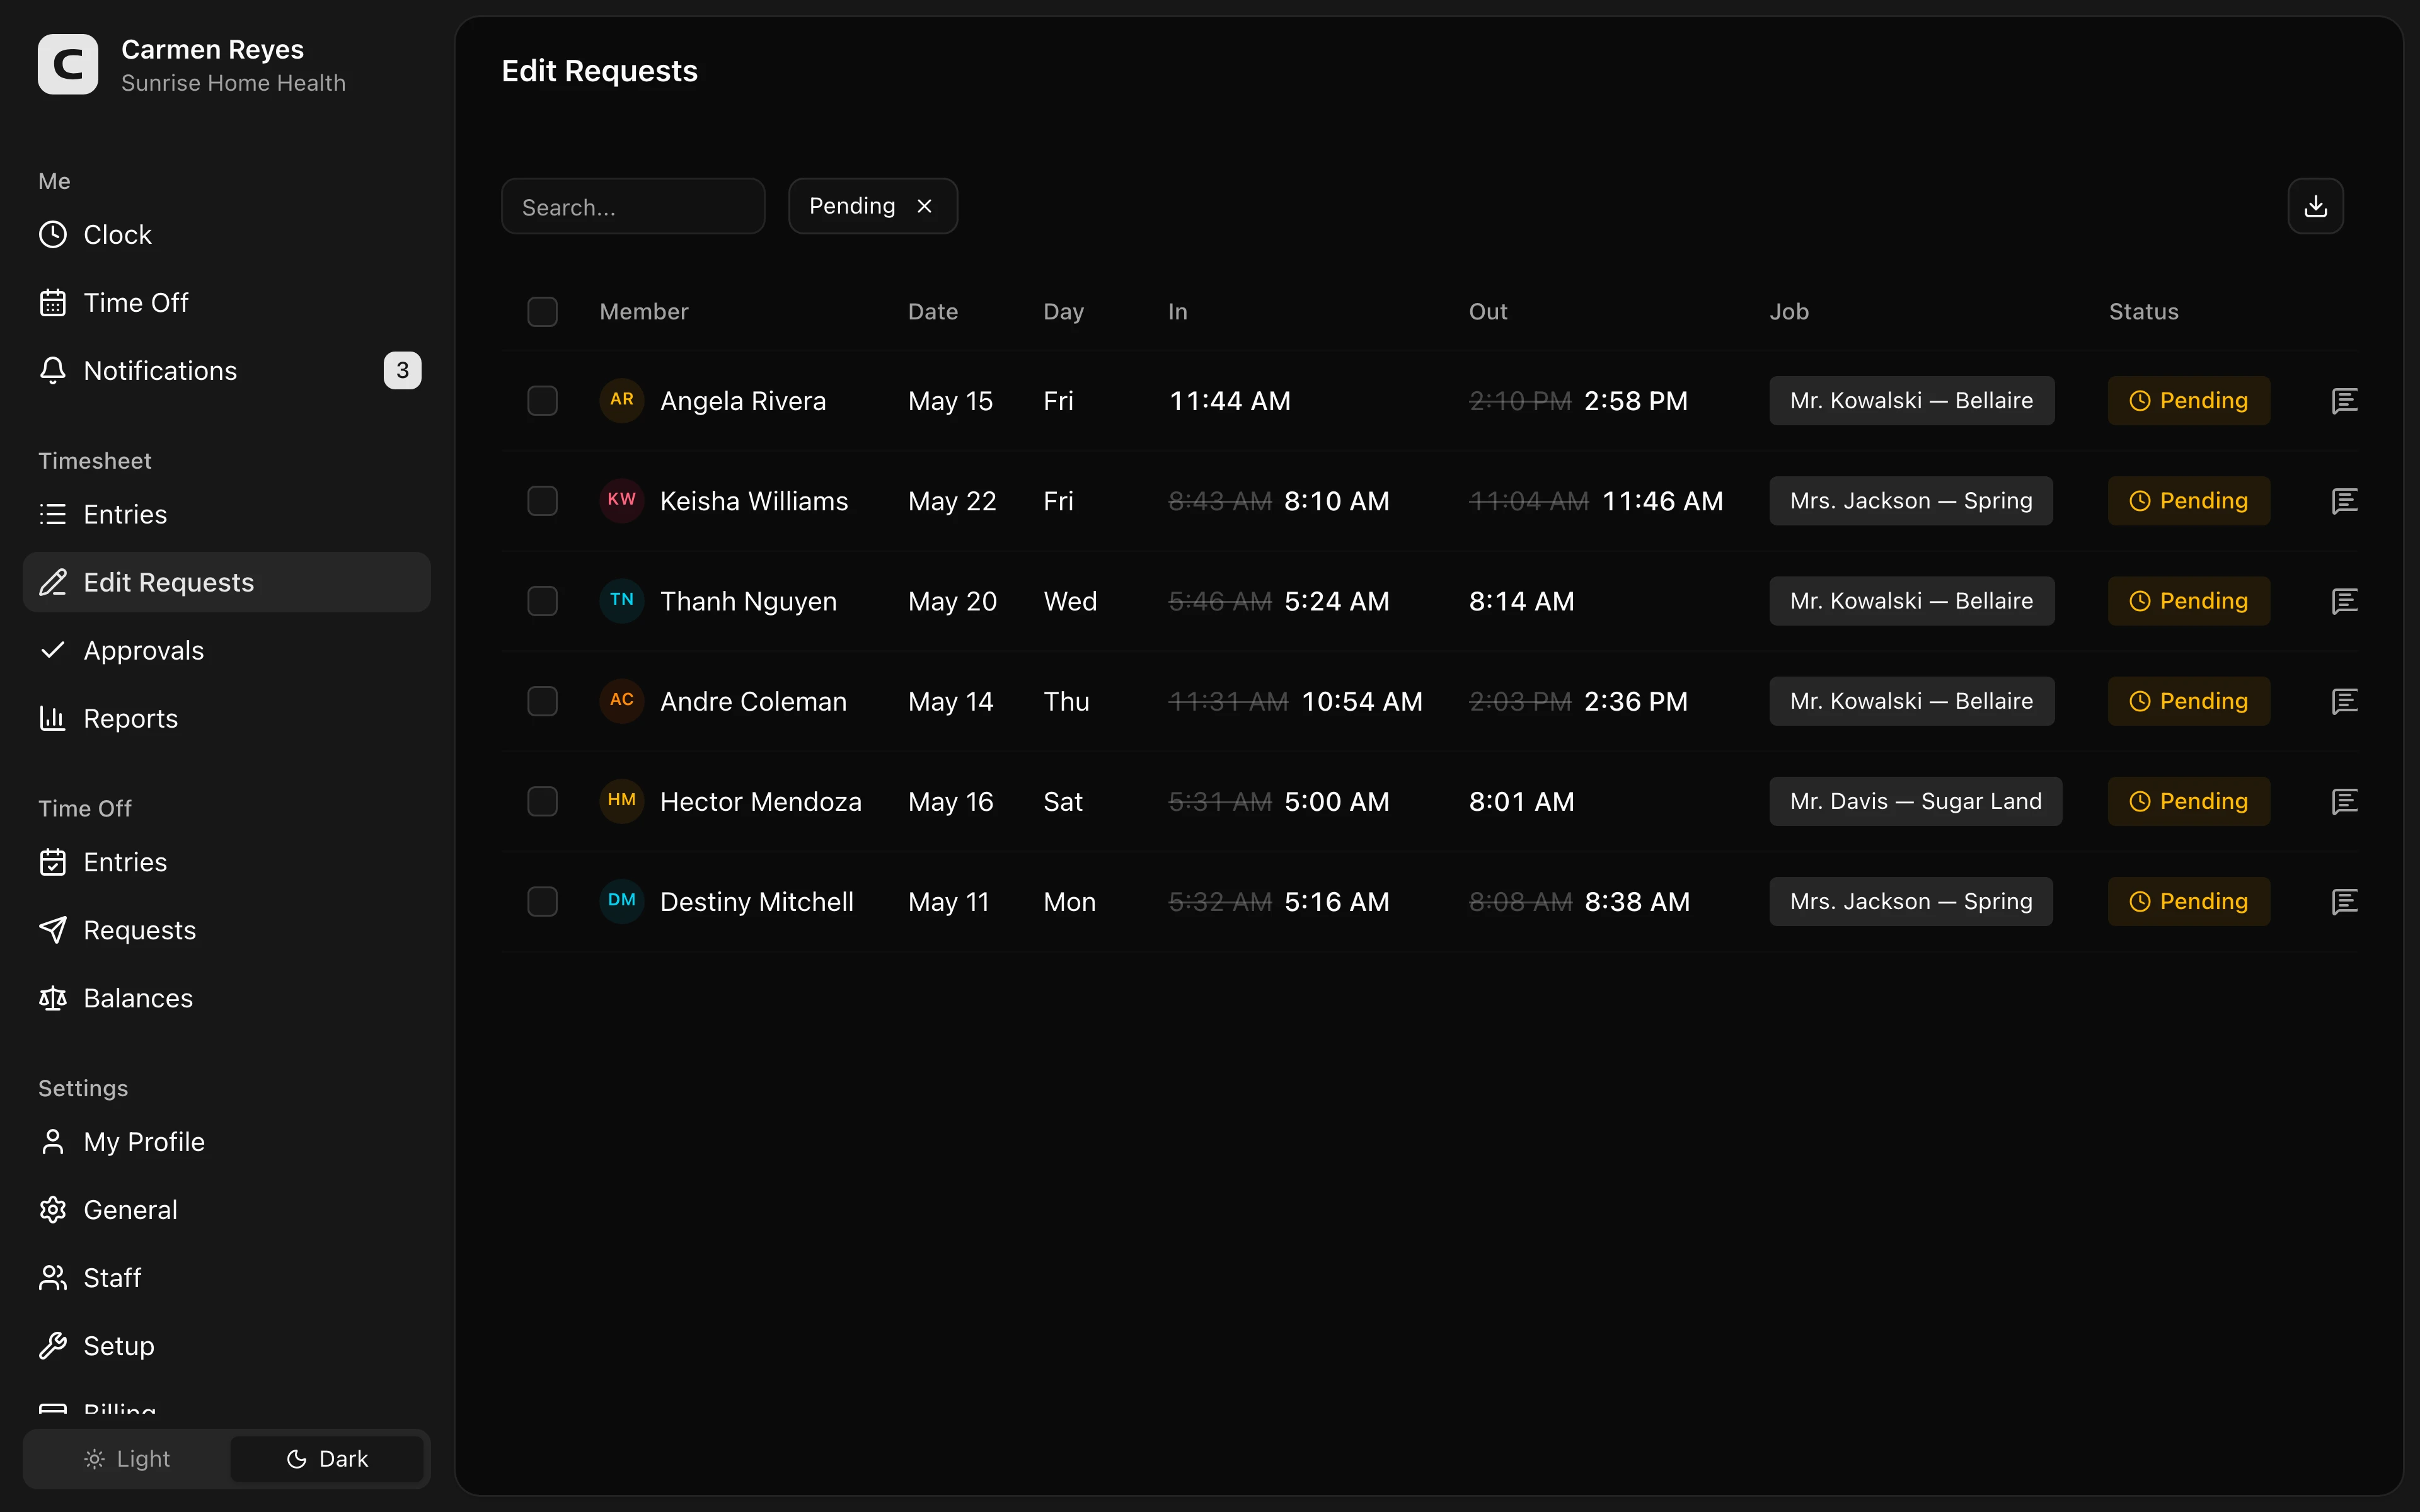Open notes icon for Thanh Nguyen row
This screenshot has height=1512, width=2420.
(x=2344, y=601)
